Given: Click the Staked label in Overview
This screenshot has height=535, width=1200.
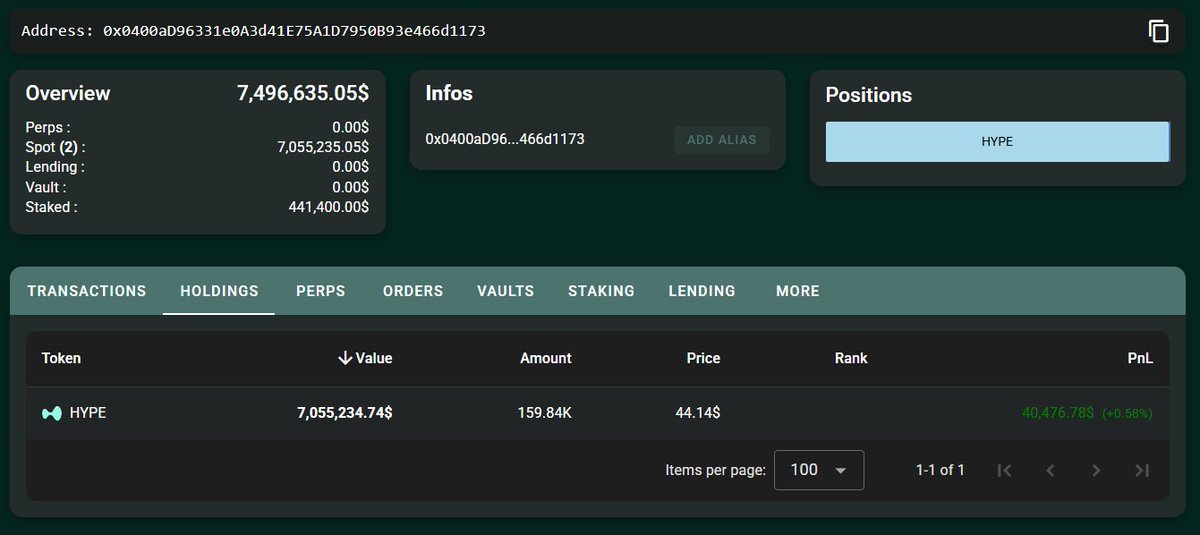Looking at the screenshot, I should click(51, 207).
